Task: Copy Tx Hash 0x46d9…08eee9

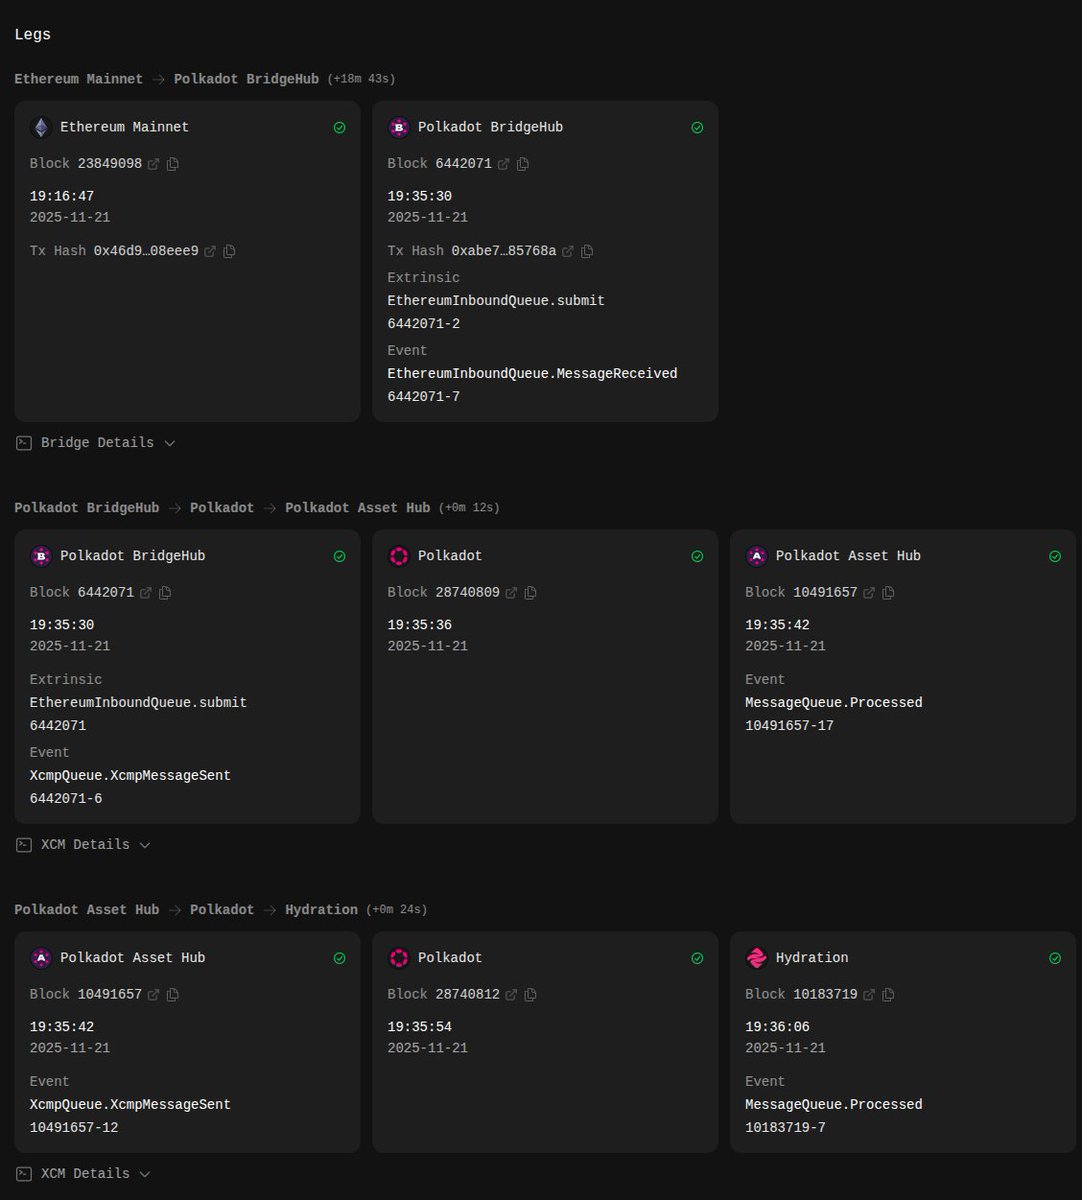Action: tap(229, 252)
